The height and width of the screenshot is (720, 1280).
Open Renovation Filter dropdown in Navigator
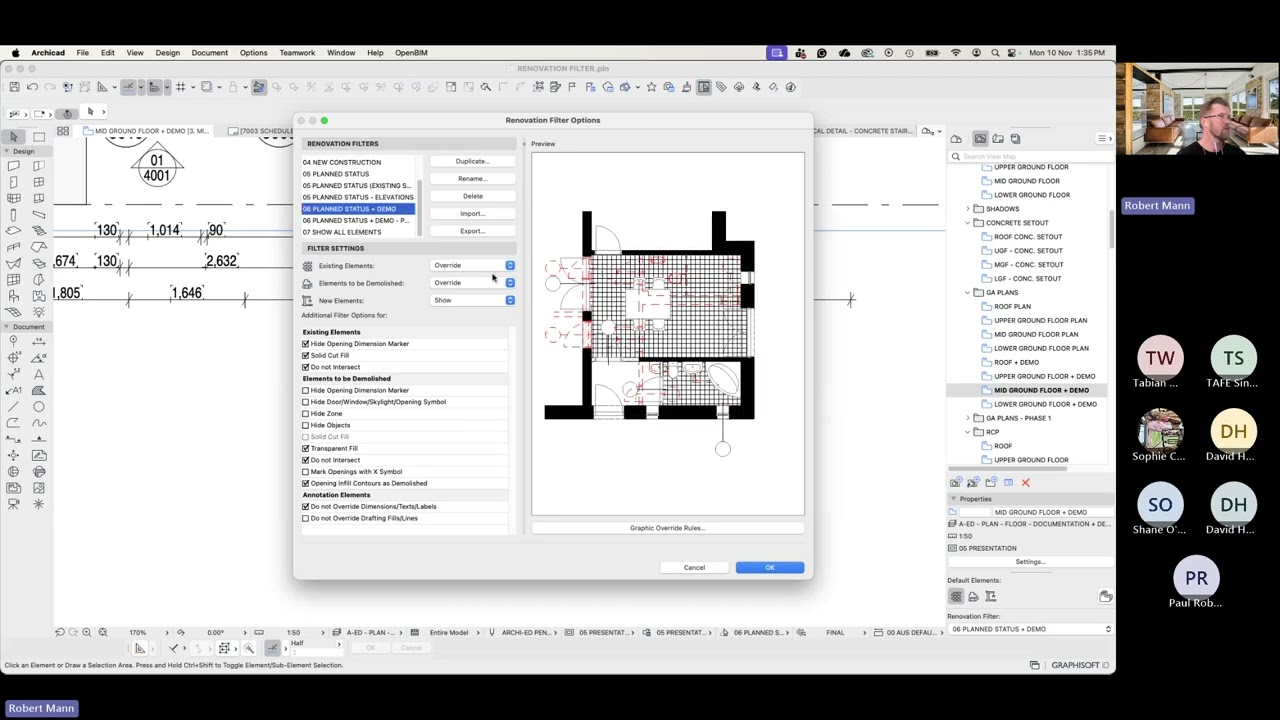pos(1031,630)
